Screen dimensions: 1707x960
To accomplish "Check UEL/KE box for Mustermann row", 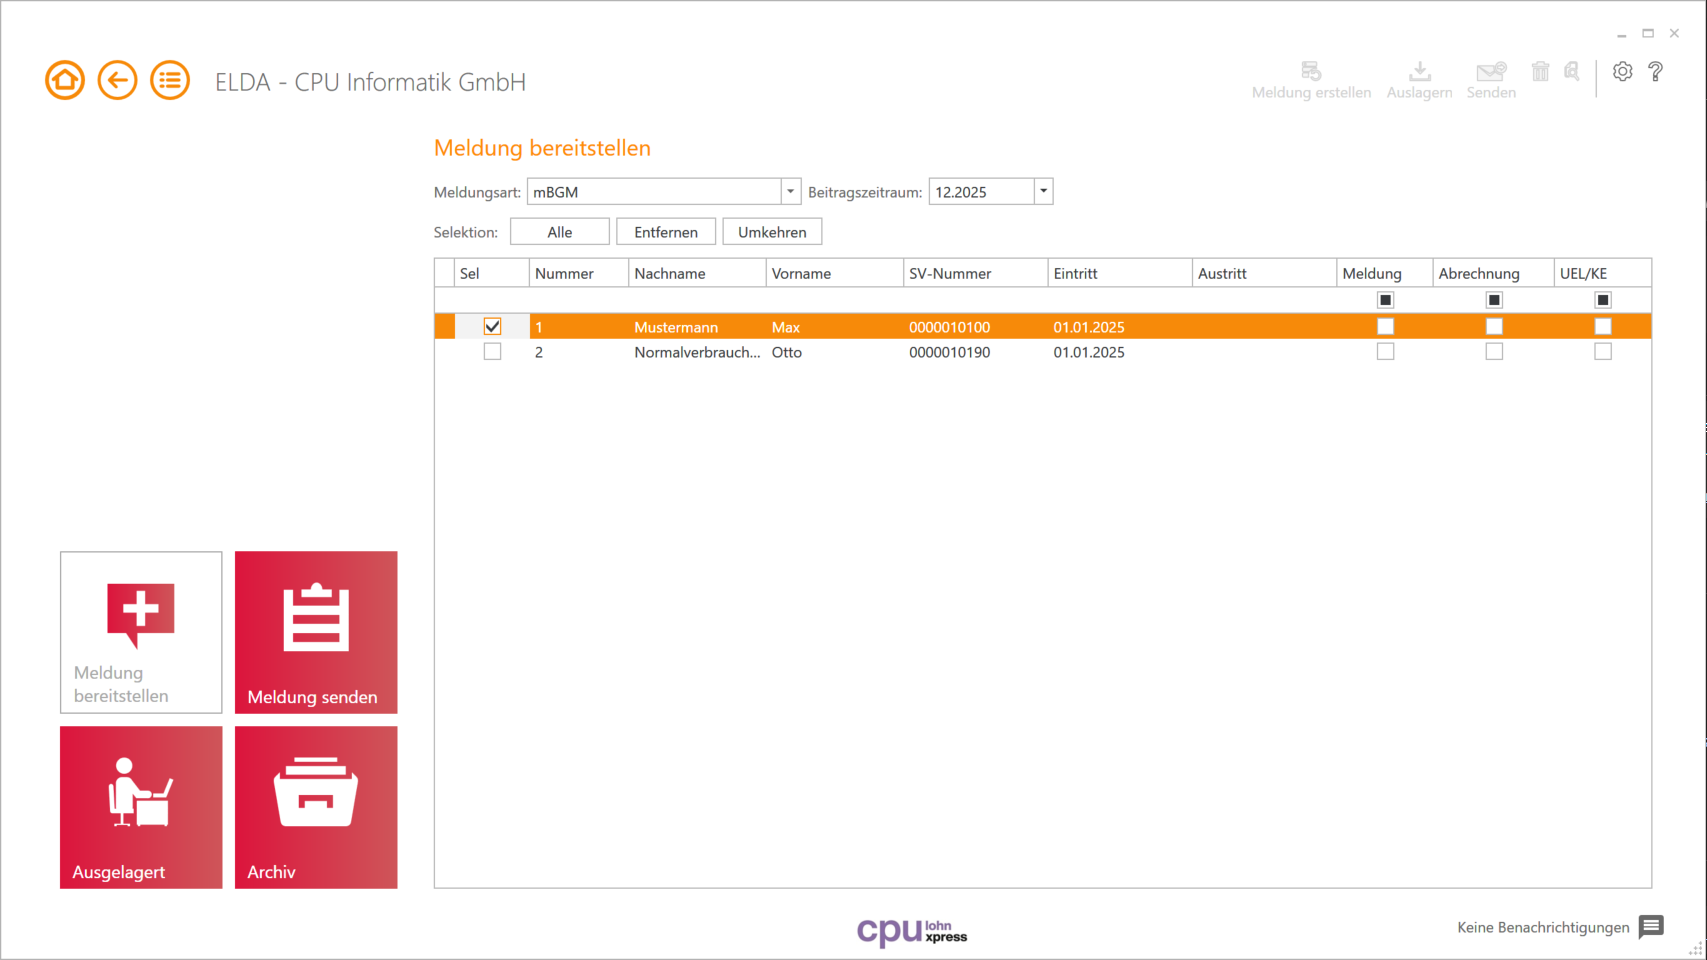I will [1603, 326].
